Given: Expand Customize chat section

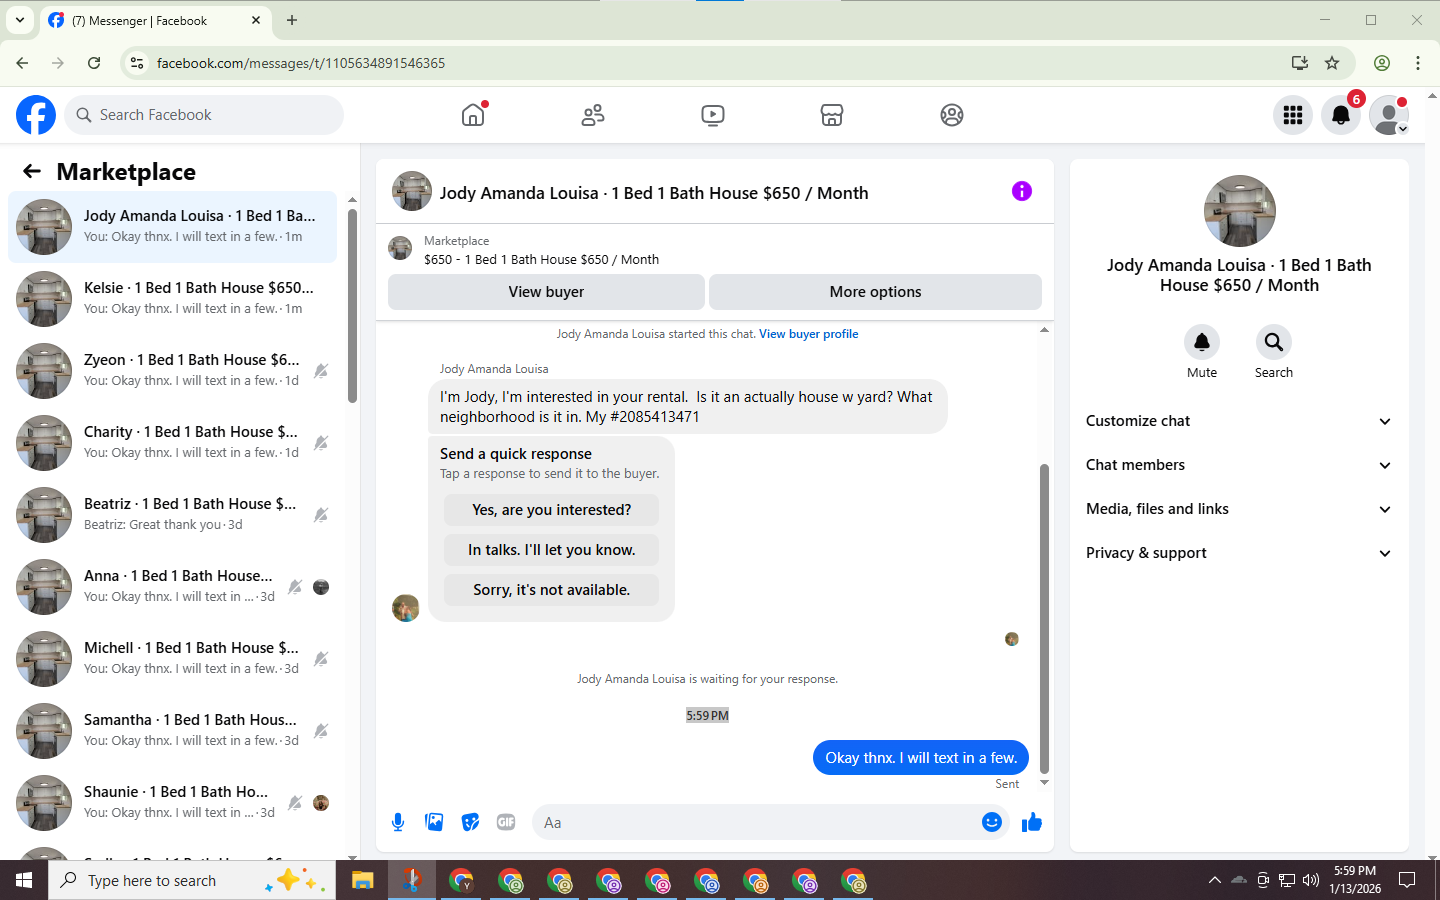Looking at the screenshot, I should pyautogui.click(x=1239, y=421).
